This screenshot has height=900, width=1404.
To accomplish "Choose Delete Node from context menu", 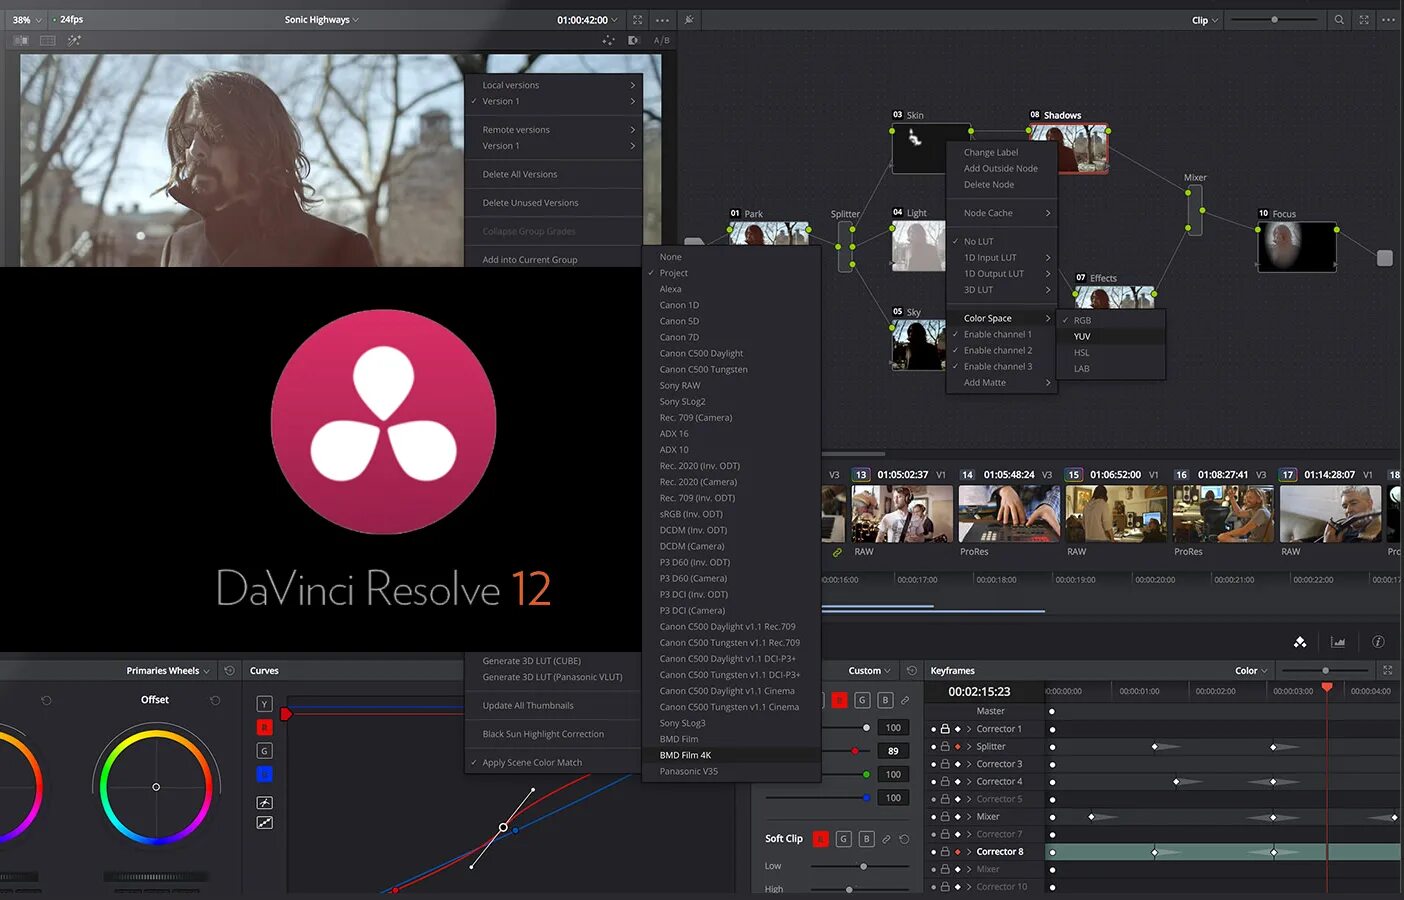I will point(989,185).
